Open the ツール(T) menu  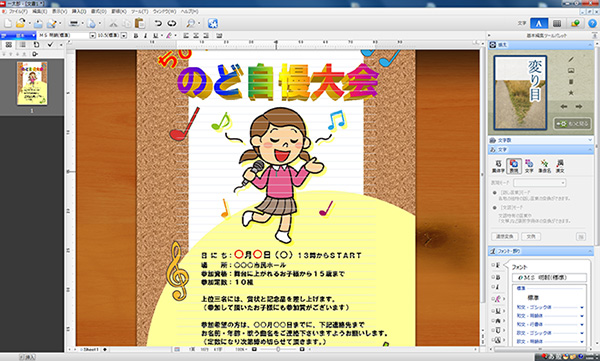click(139, 12)
